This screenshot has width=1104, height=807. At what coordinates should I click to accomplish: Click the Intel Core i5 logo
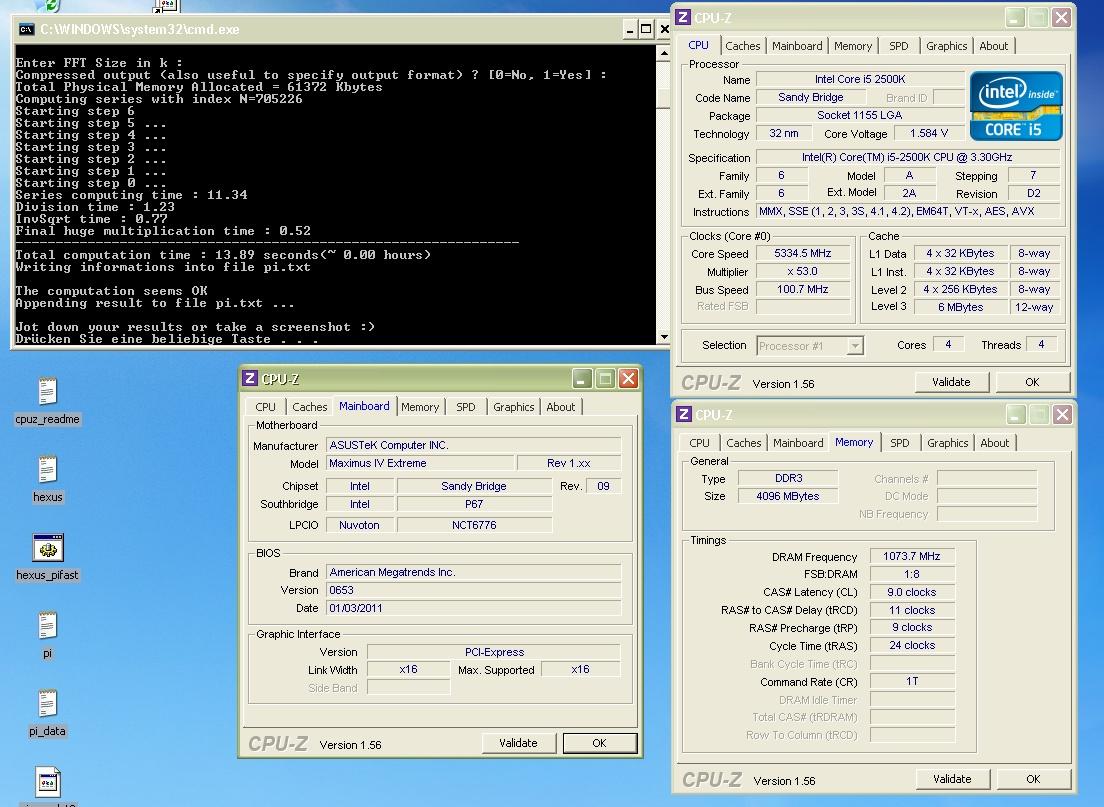coord(1015,106)
